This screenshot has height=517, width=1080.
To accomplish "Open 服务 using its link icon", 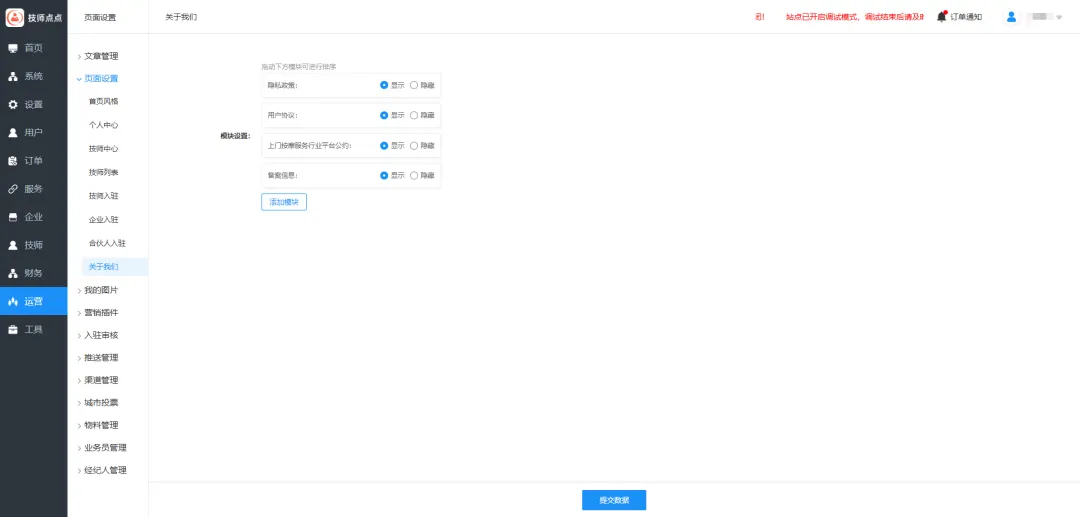I will [x=13, y=188].
